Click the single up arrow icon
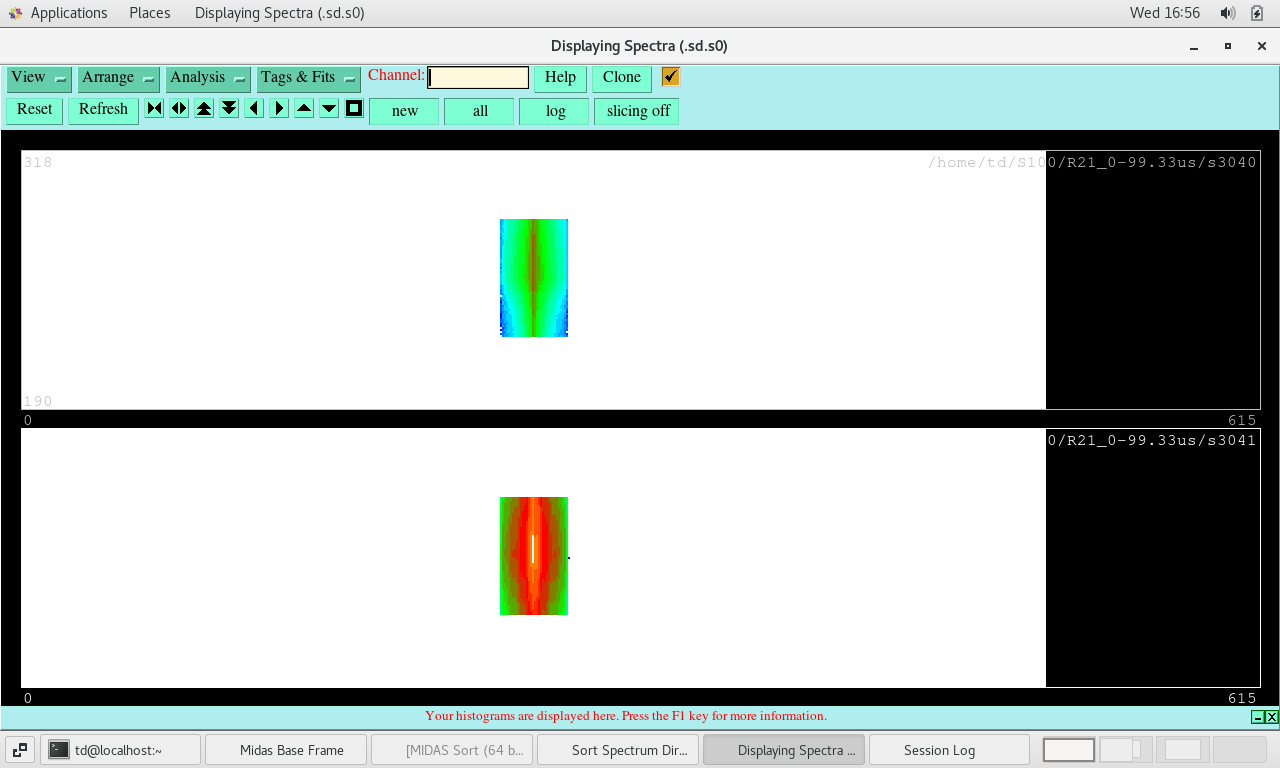The width and height of the screenshot is (1280, 768). [x=304, y=108]
